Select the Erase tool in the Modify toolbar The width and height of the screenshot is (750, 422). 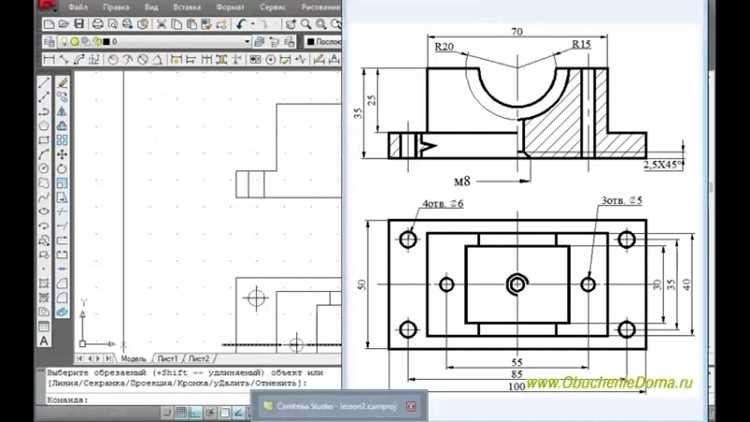click(x=62, y=83)
